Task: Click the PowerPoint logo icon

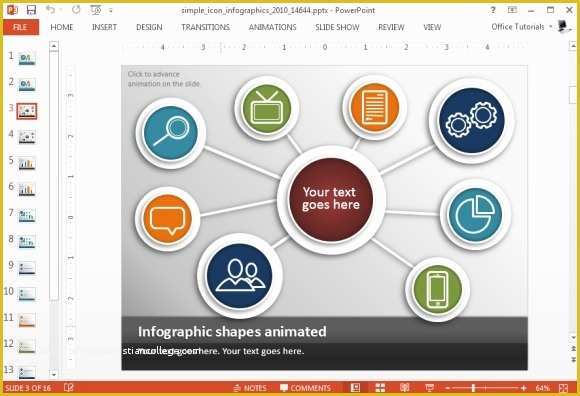Action: 12,10
